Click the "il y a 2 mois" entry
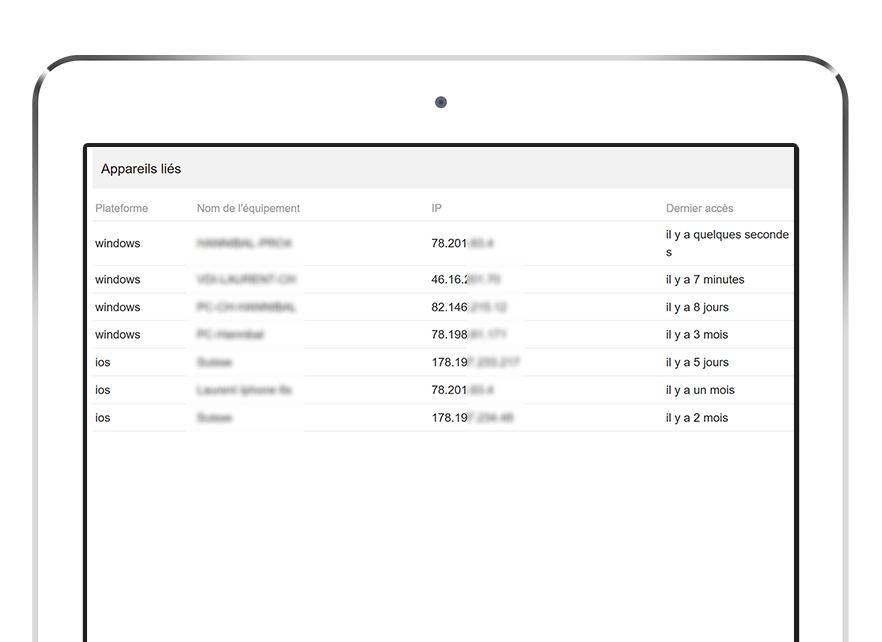882x642 pixels. pyautogui.click(x=697, y=418)
